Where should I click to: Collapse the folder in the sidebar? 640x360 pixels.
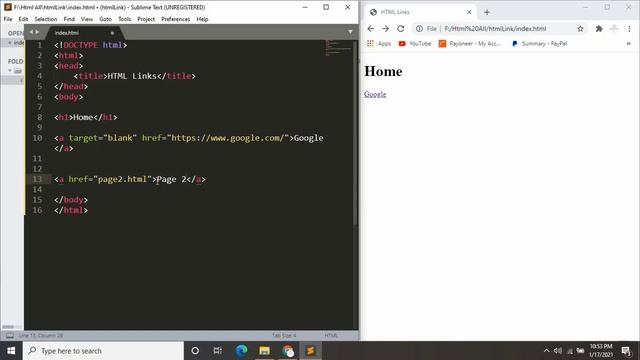click(x=10, y=71)
